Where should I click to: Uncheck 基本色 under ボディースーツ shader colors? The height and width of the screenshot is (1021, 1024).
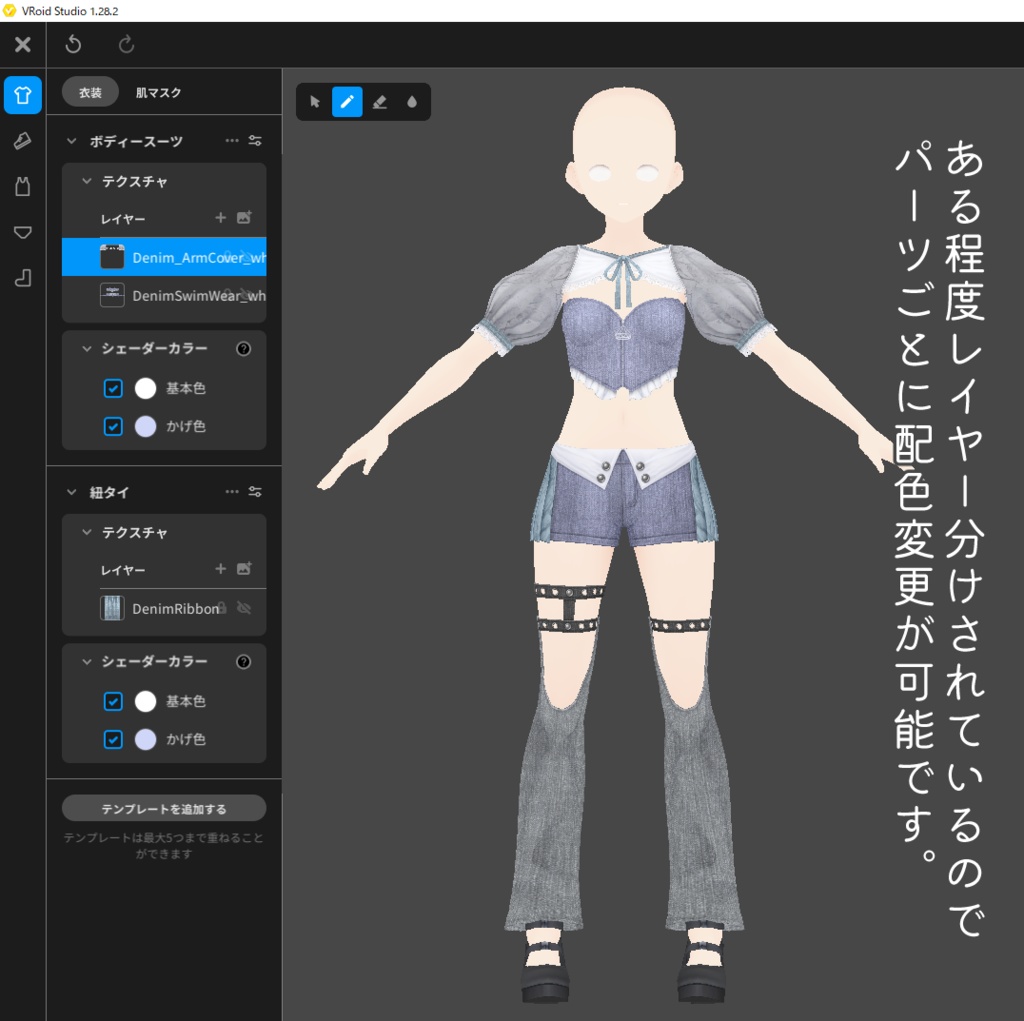click(113, 388)
